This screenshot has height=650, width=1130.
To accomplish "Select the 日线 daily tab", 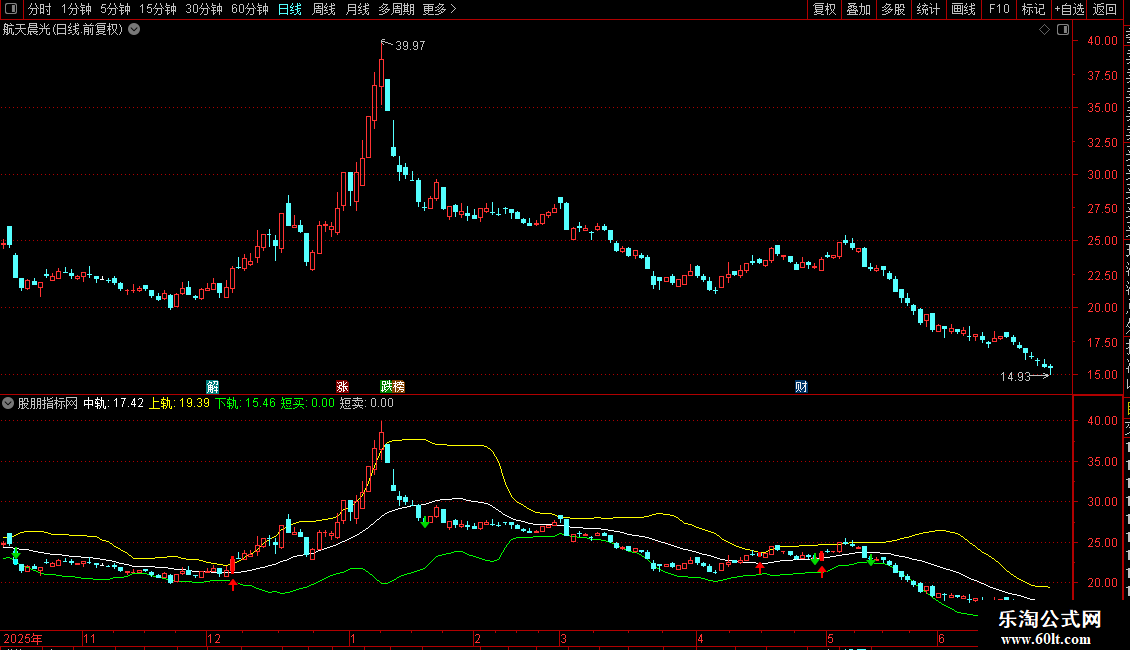I will coord(290,9).
